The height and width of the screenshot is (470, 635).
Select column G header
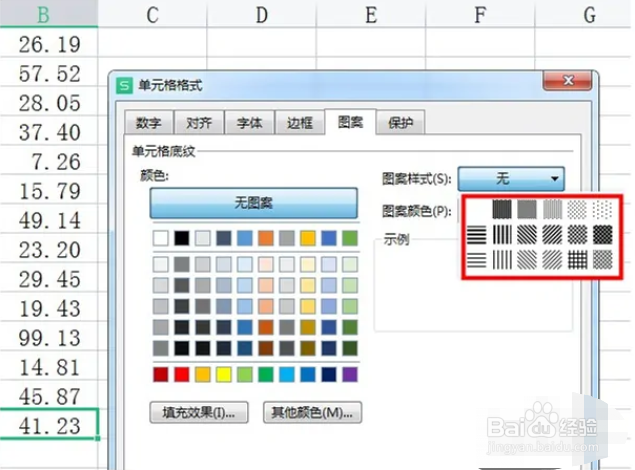(585, 15)
